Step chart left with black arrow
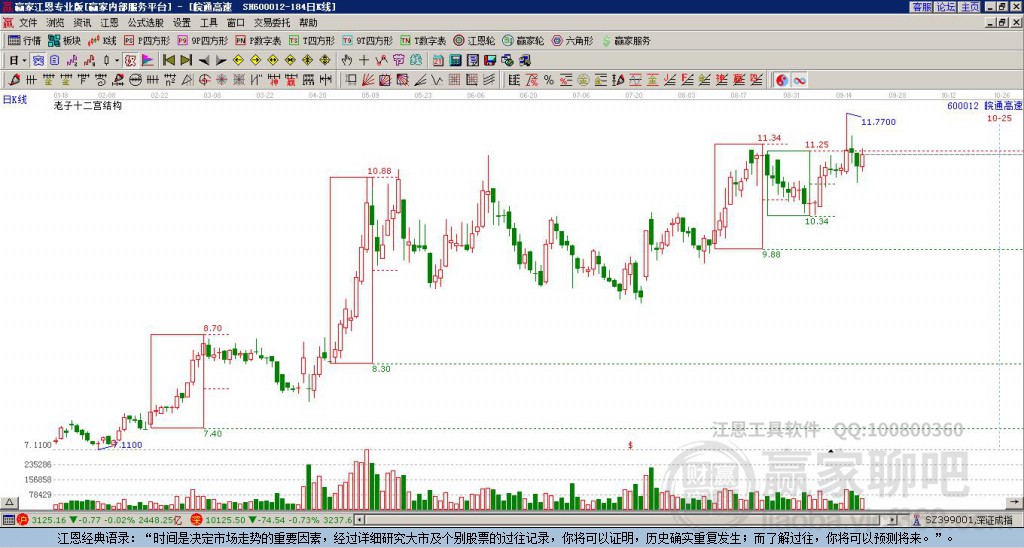 tap(204, 61)
